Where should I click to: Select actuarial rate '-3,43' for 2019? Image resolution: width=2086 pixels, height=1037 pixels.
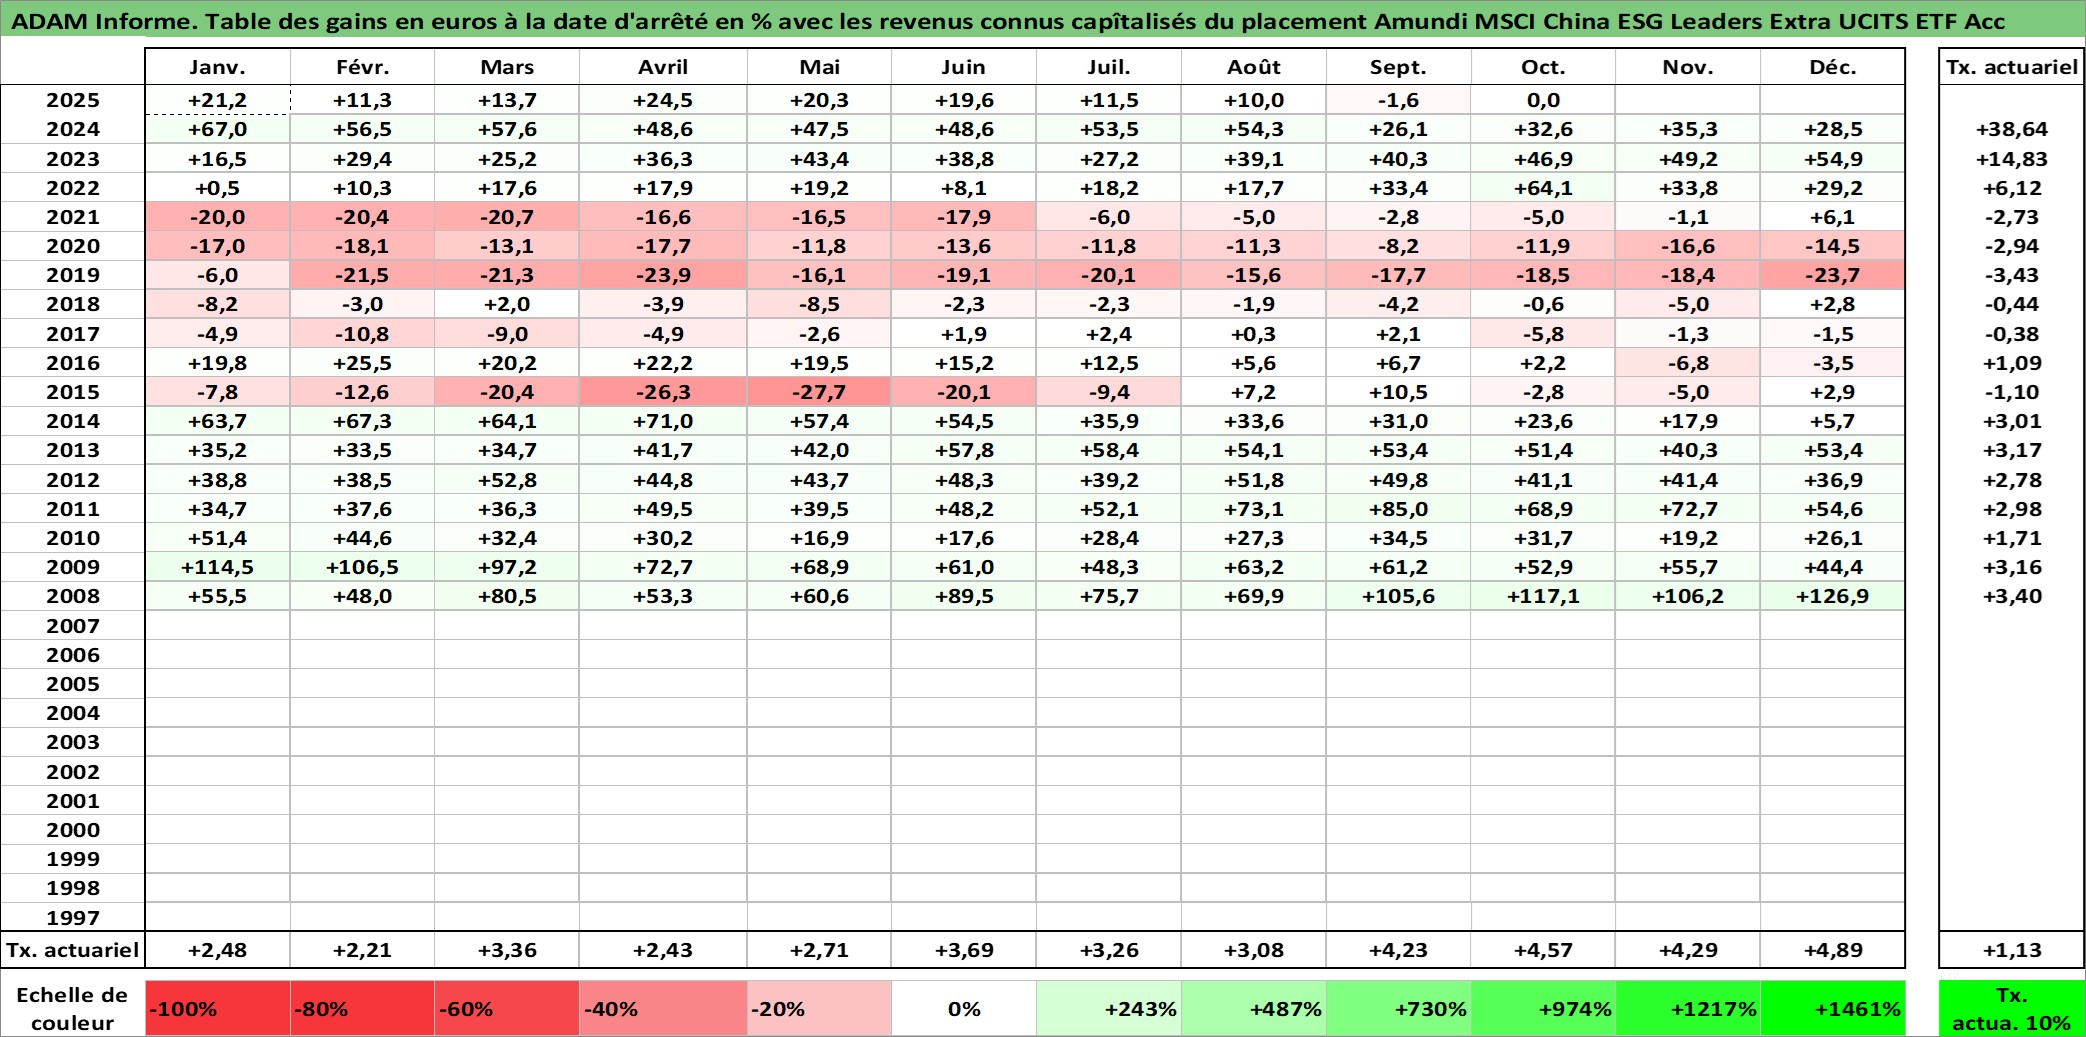coord(2012,275)
